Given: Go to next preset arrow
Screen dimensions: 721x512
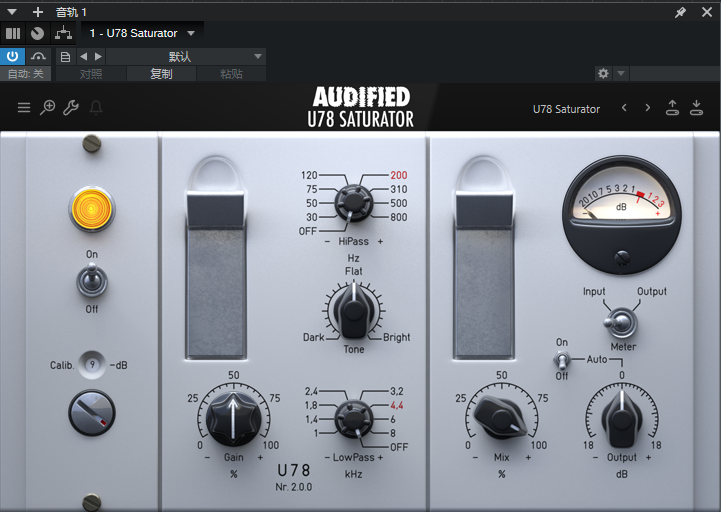Looking at the screenshot, I should click(647, 108).
